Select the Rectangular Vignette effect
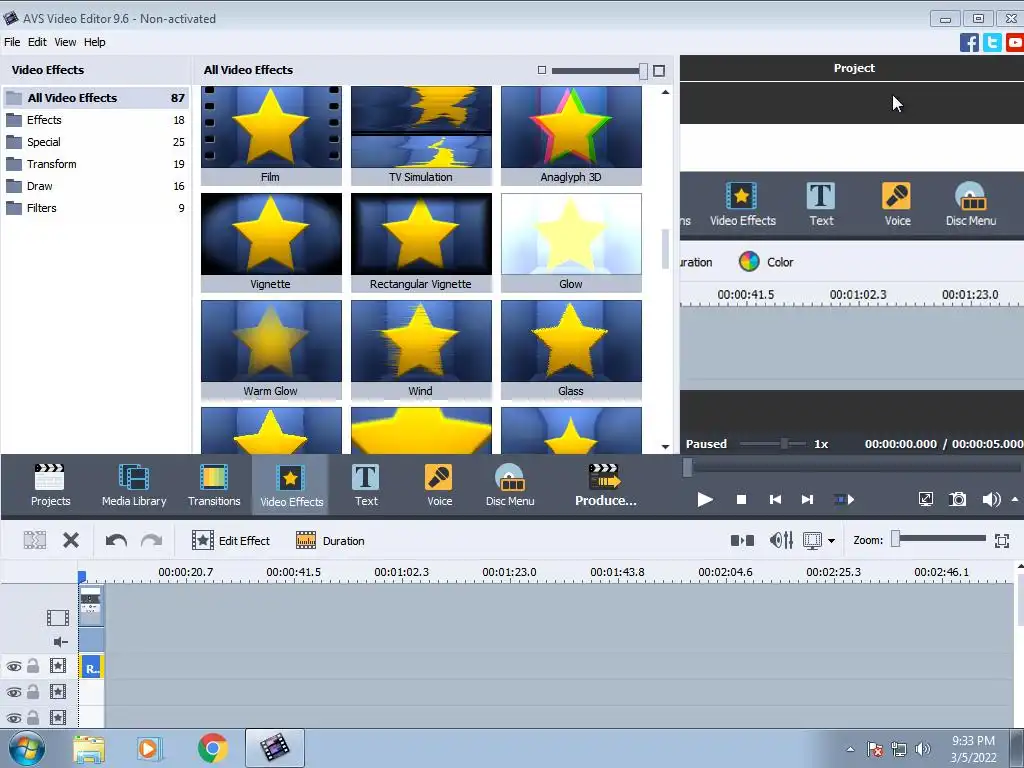 [x=421, y=242]
